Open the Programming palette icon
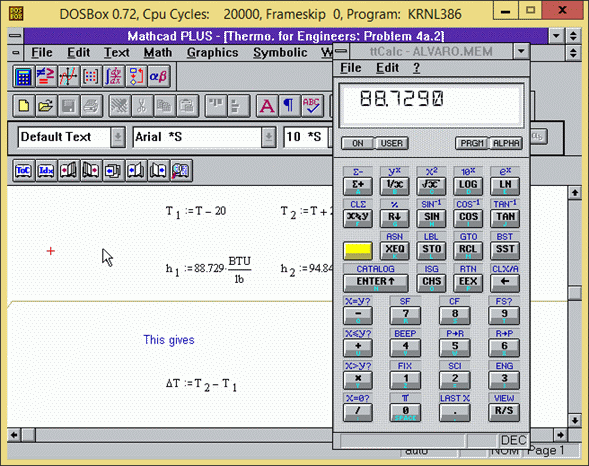 tap(136, 77)
